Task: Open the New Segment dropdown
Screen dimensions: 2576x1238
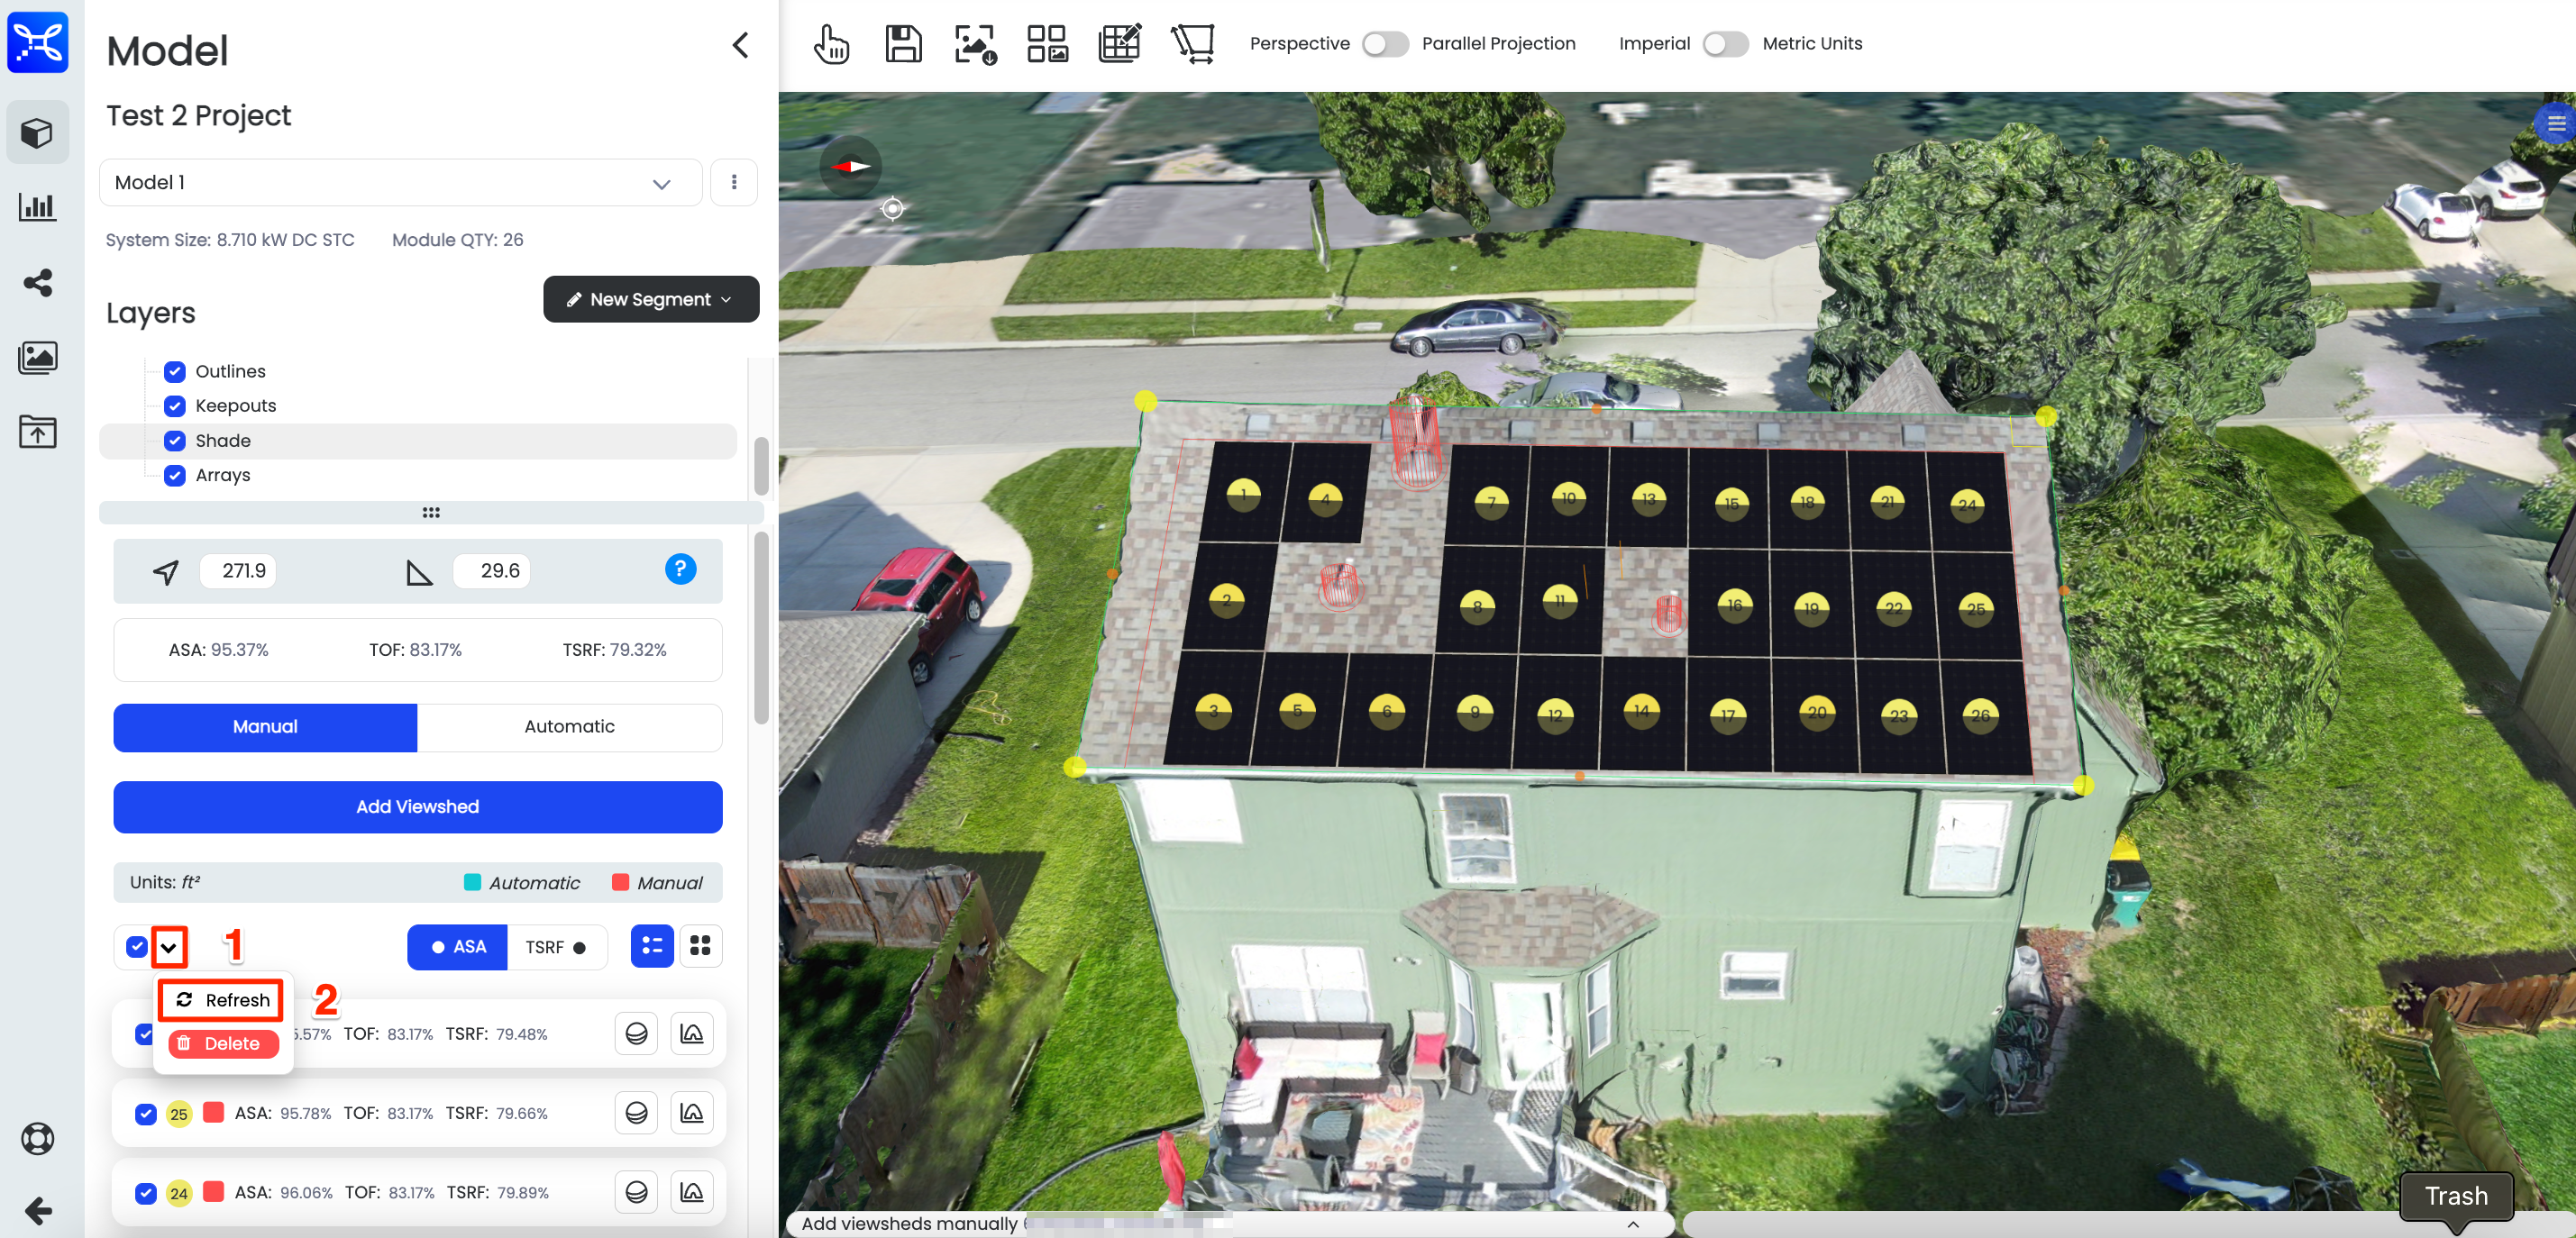Action: coord(651,299)
